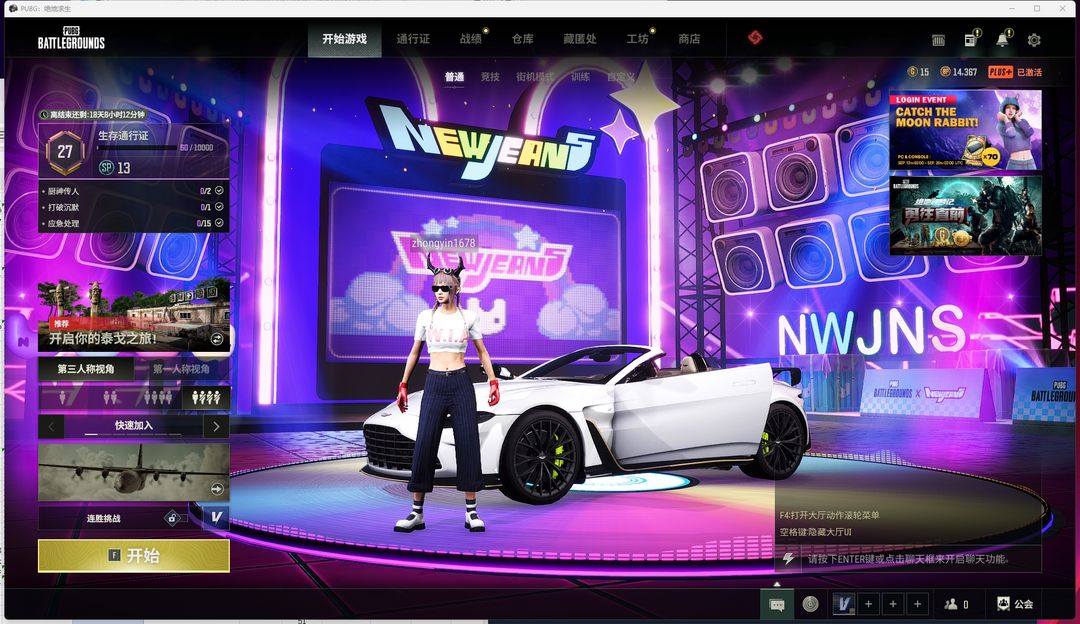Expand the chat panel with up arrow
1080x624 pixels.
click(777, 584)
